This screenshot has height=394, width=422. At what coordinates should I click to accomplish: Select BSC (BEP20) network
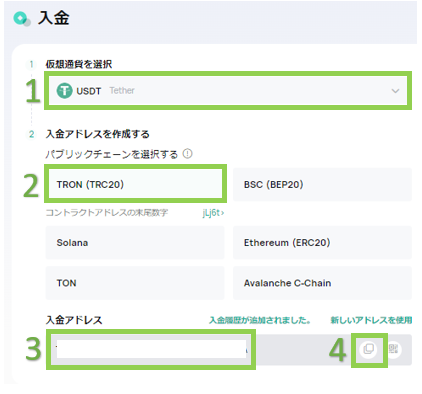pyautogui.click(x=322, y=184)
